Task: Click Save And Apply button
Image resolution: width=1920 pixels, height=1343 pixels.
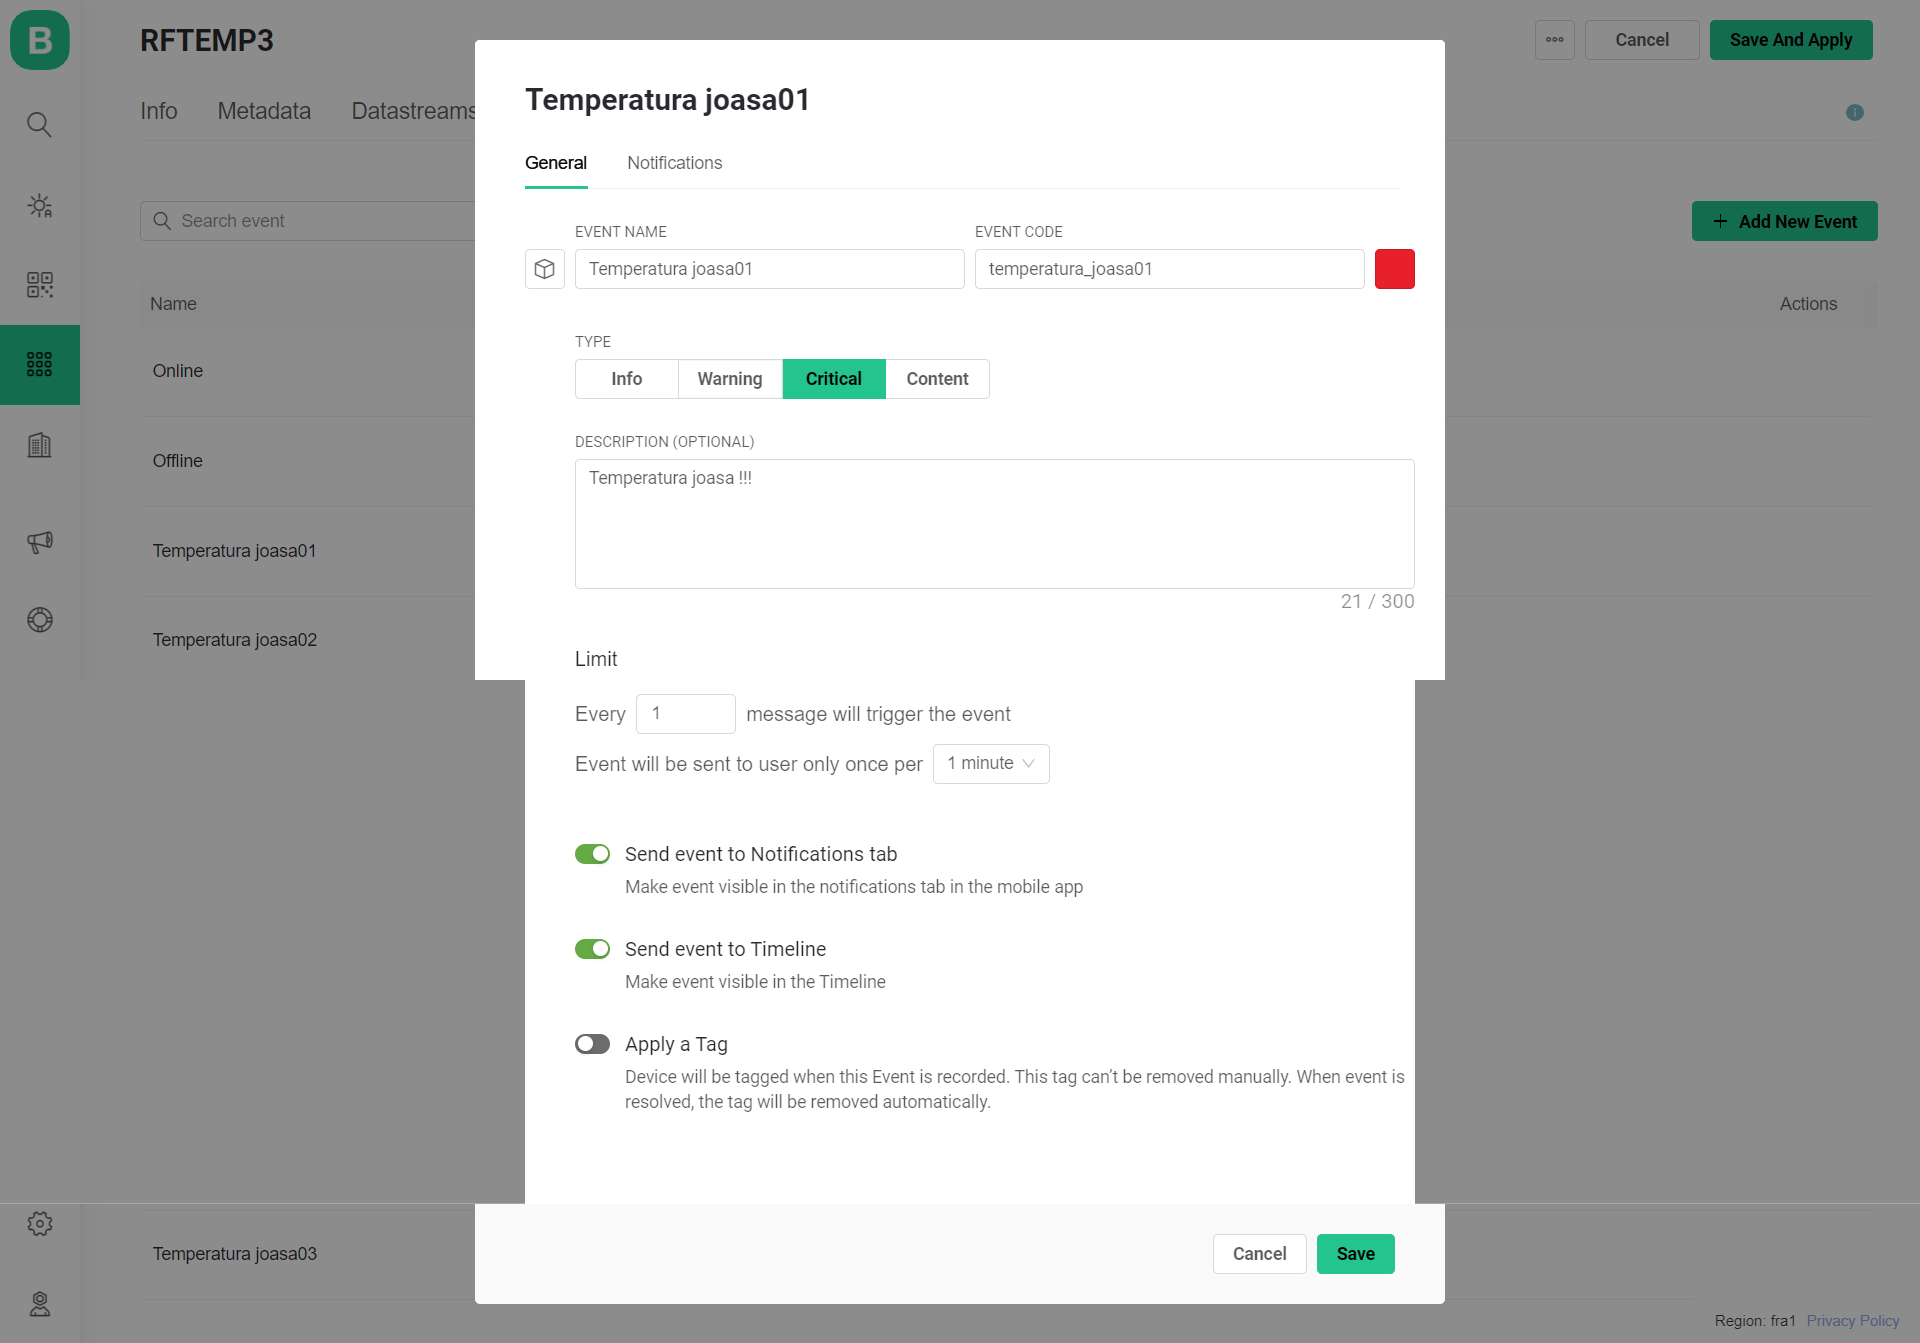Action: coord(1791,40)
